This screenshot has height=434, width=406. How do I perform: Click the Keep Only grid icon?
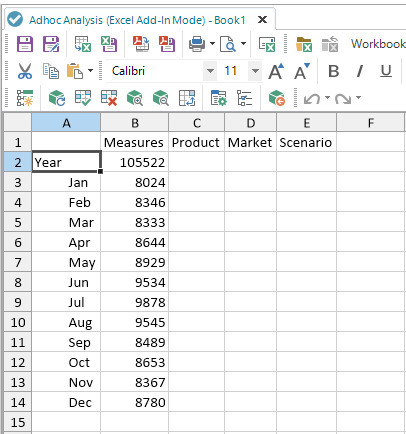[83, 98]
